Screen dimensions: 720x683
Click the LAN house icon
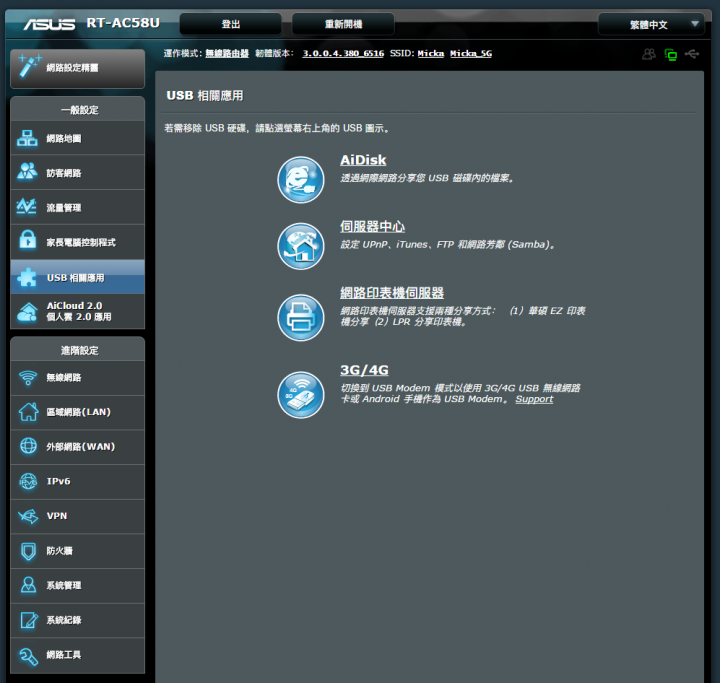(28, 412)
